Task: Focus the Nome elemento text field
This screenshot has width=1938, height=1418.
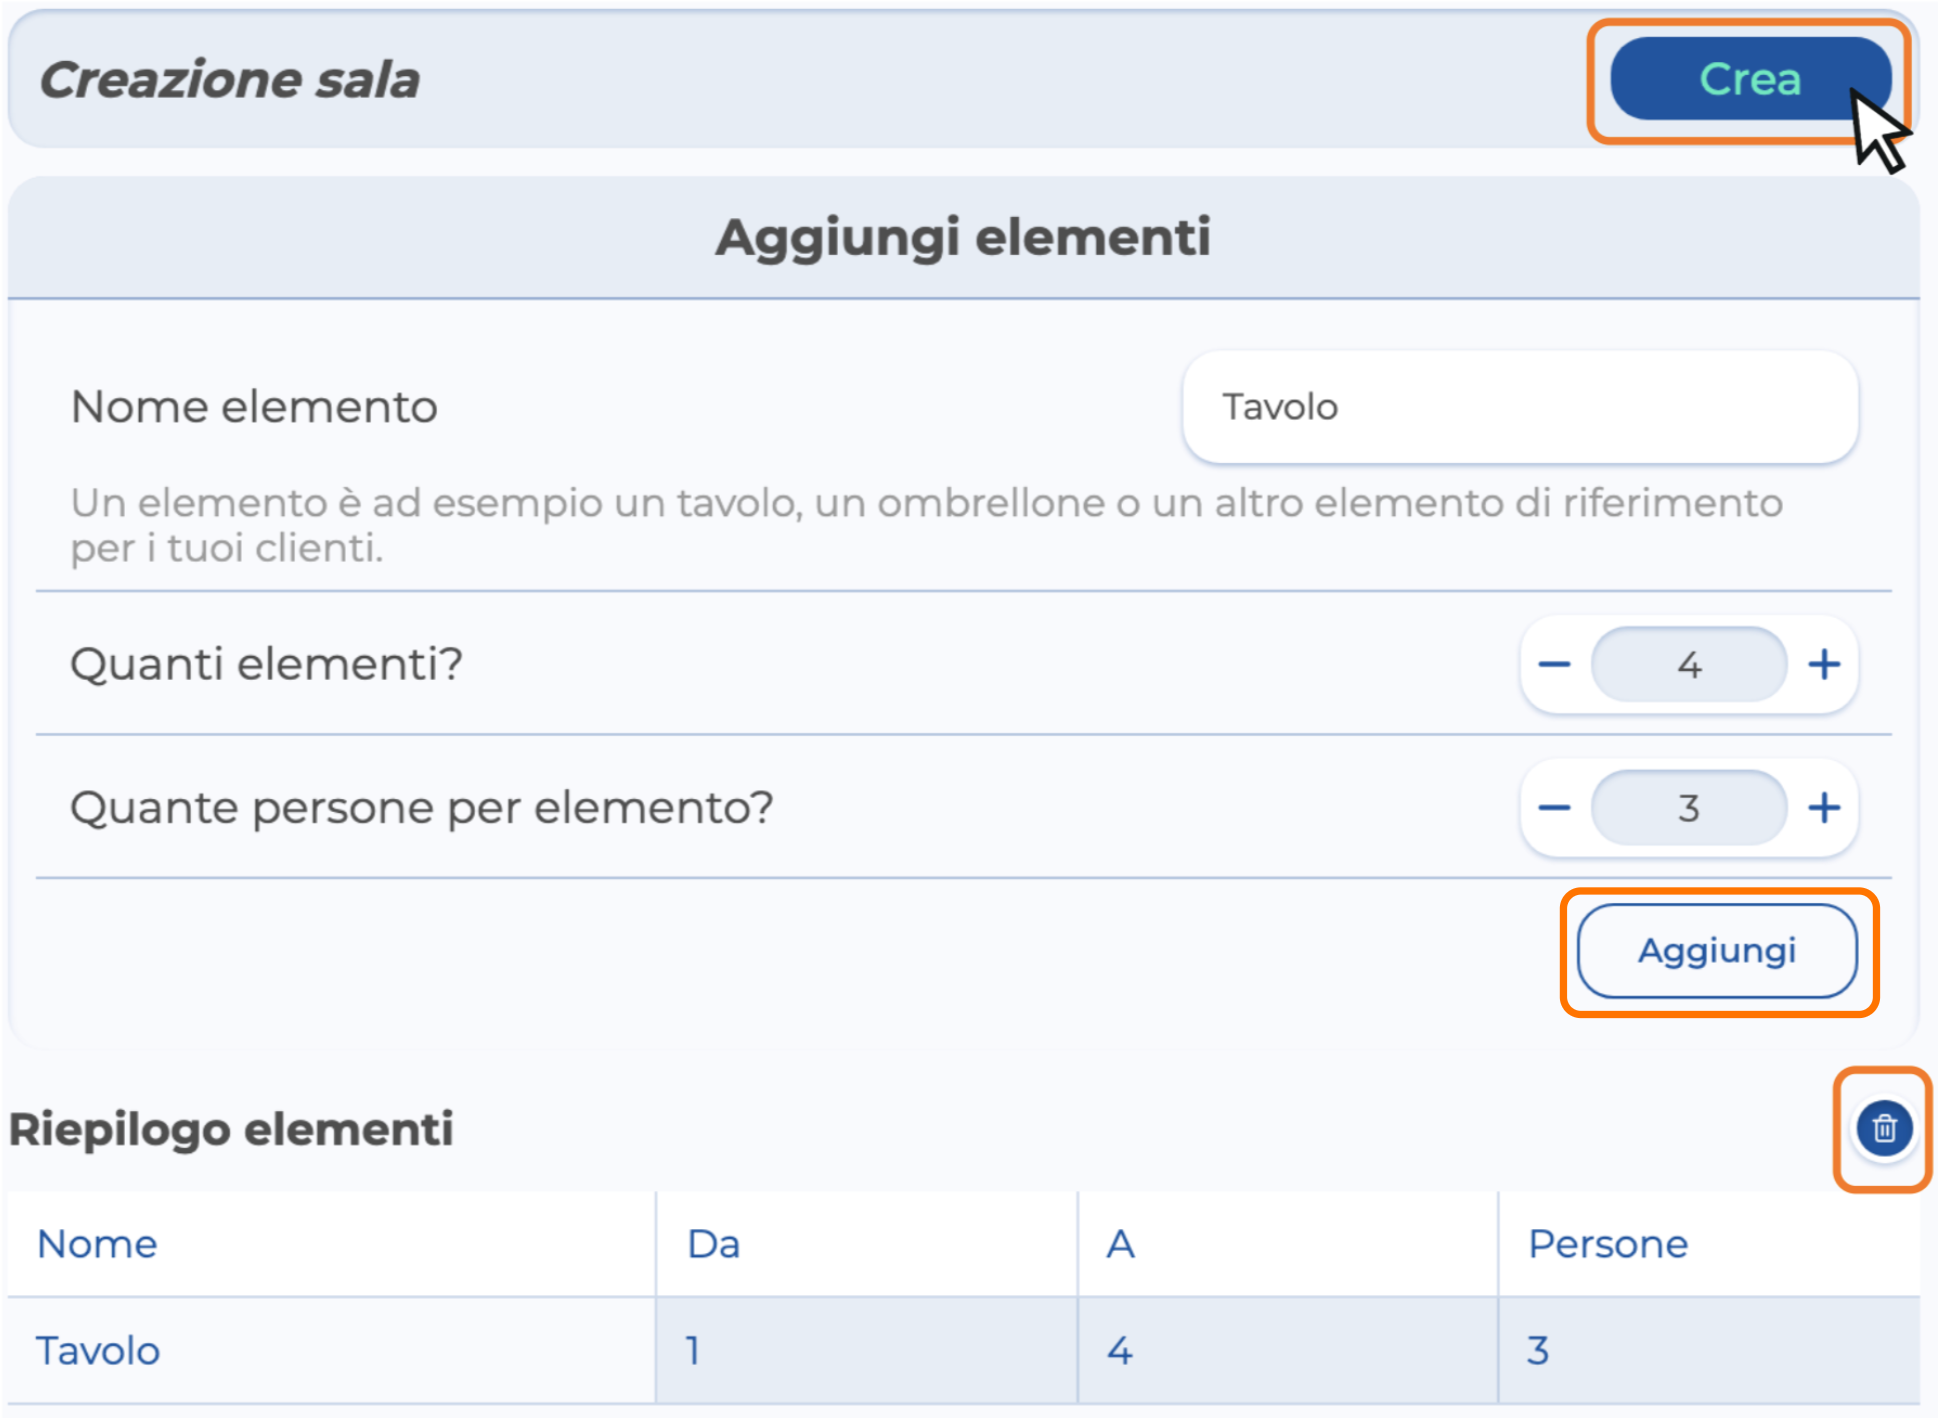Action: point(1520,407)
